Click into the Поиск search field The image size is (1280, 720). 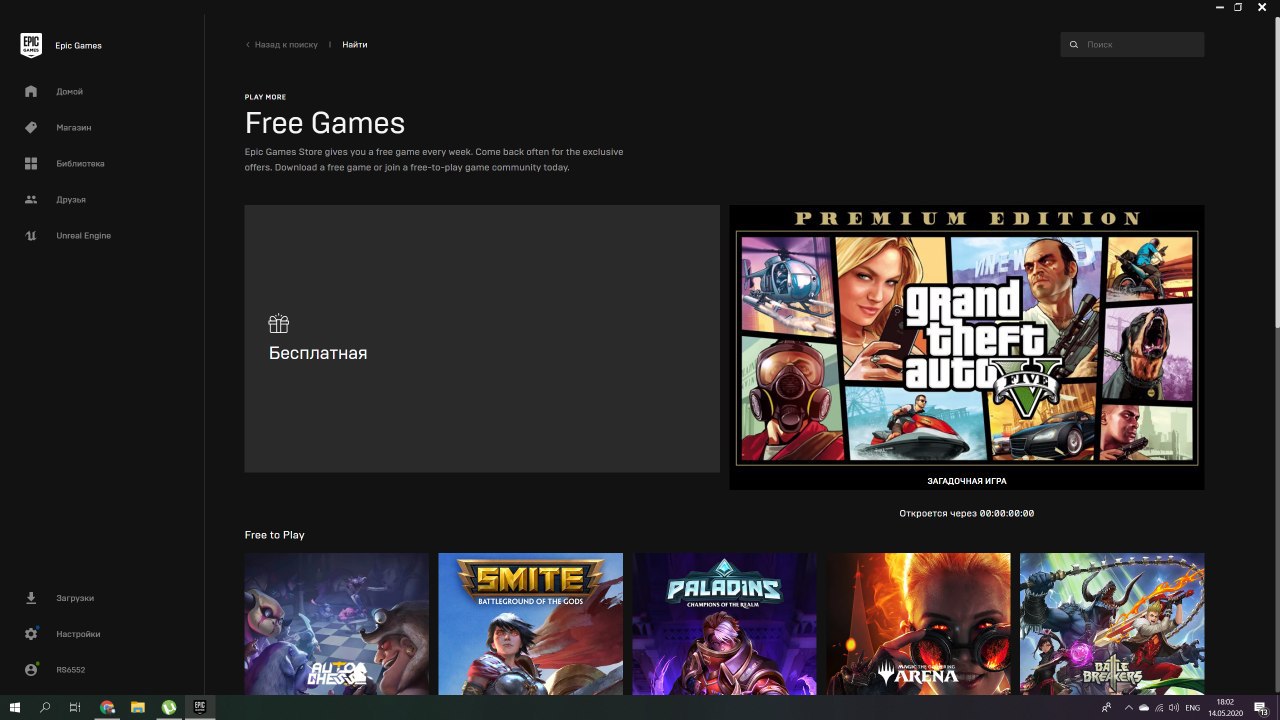click(1132, 45)
